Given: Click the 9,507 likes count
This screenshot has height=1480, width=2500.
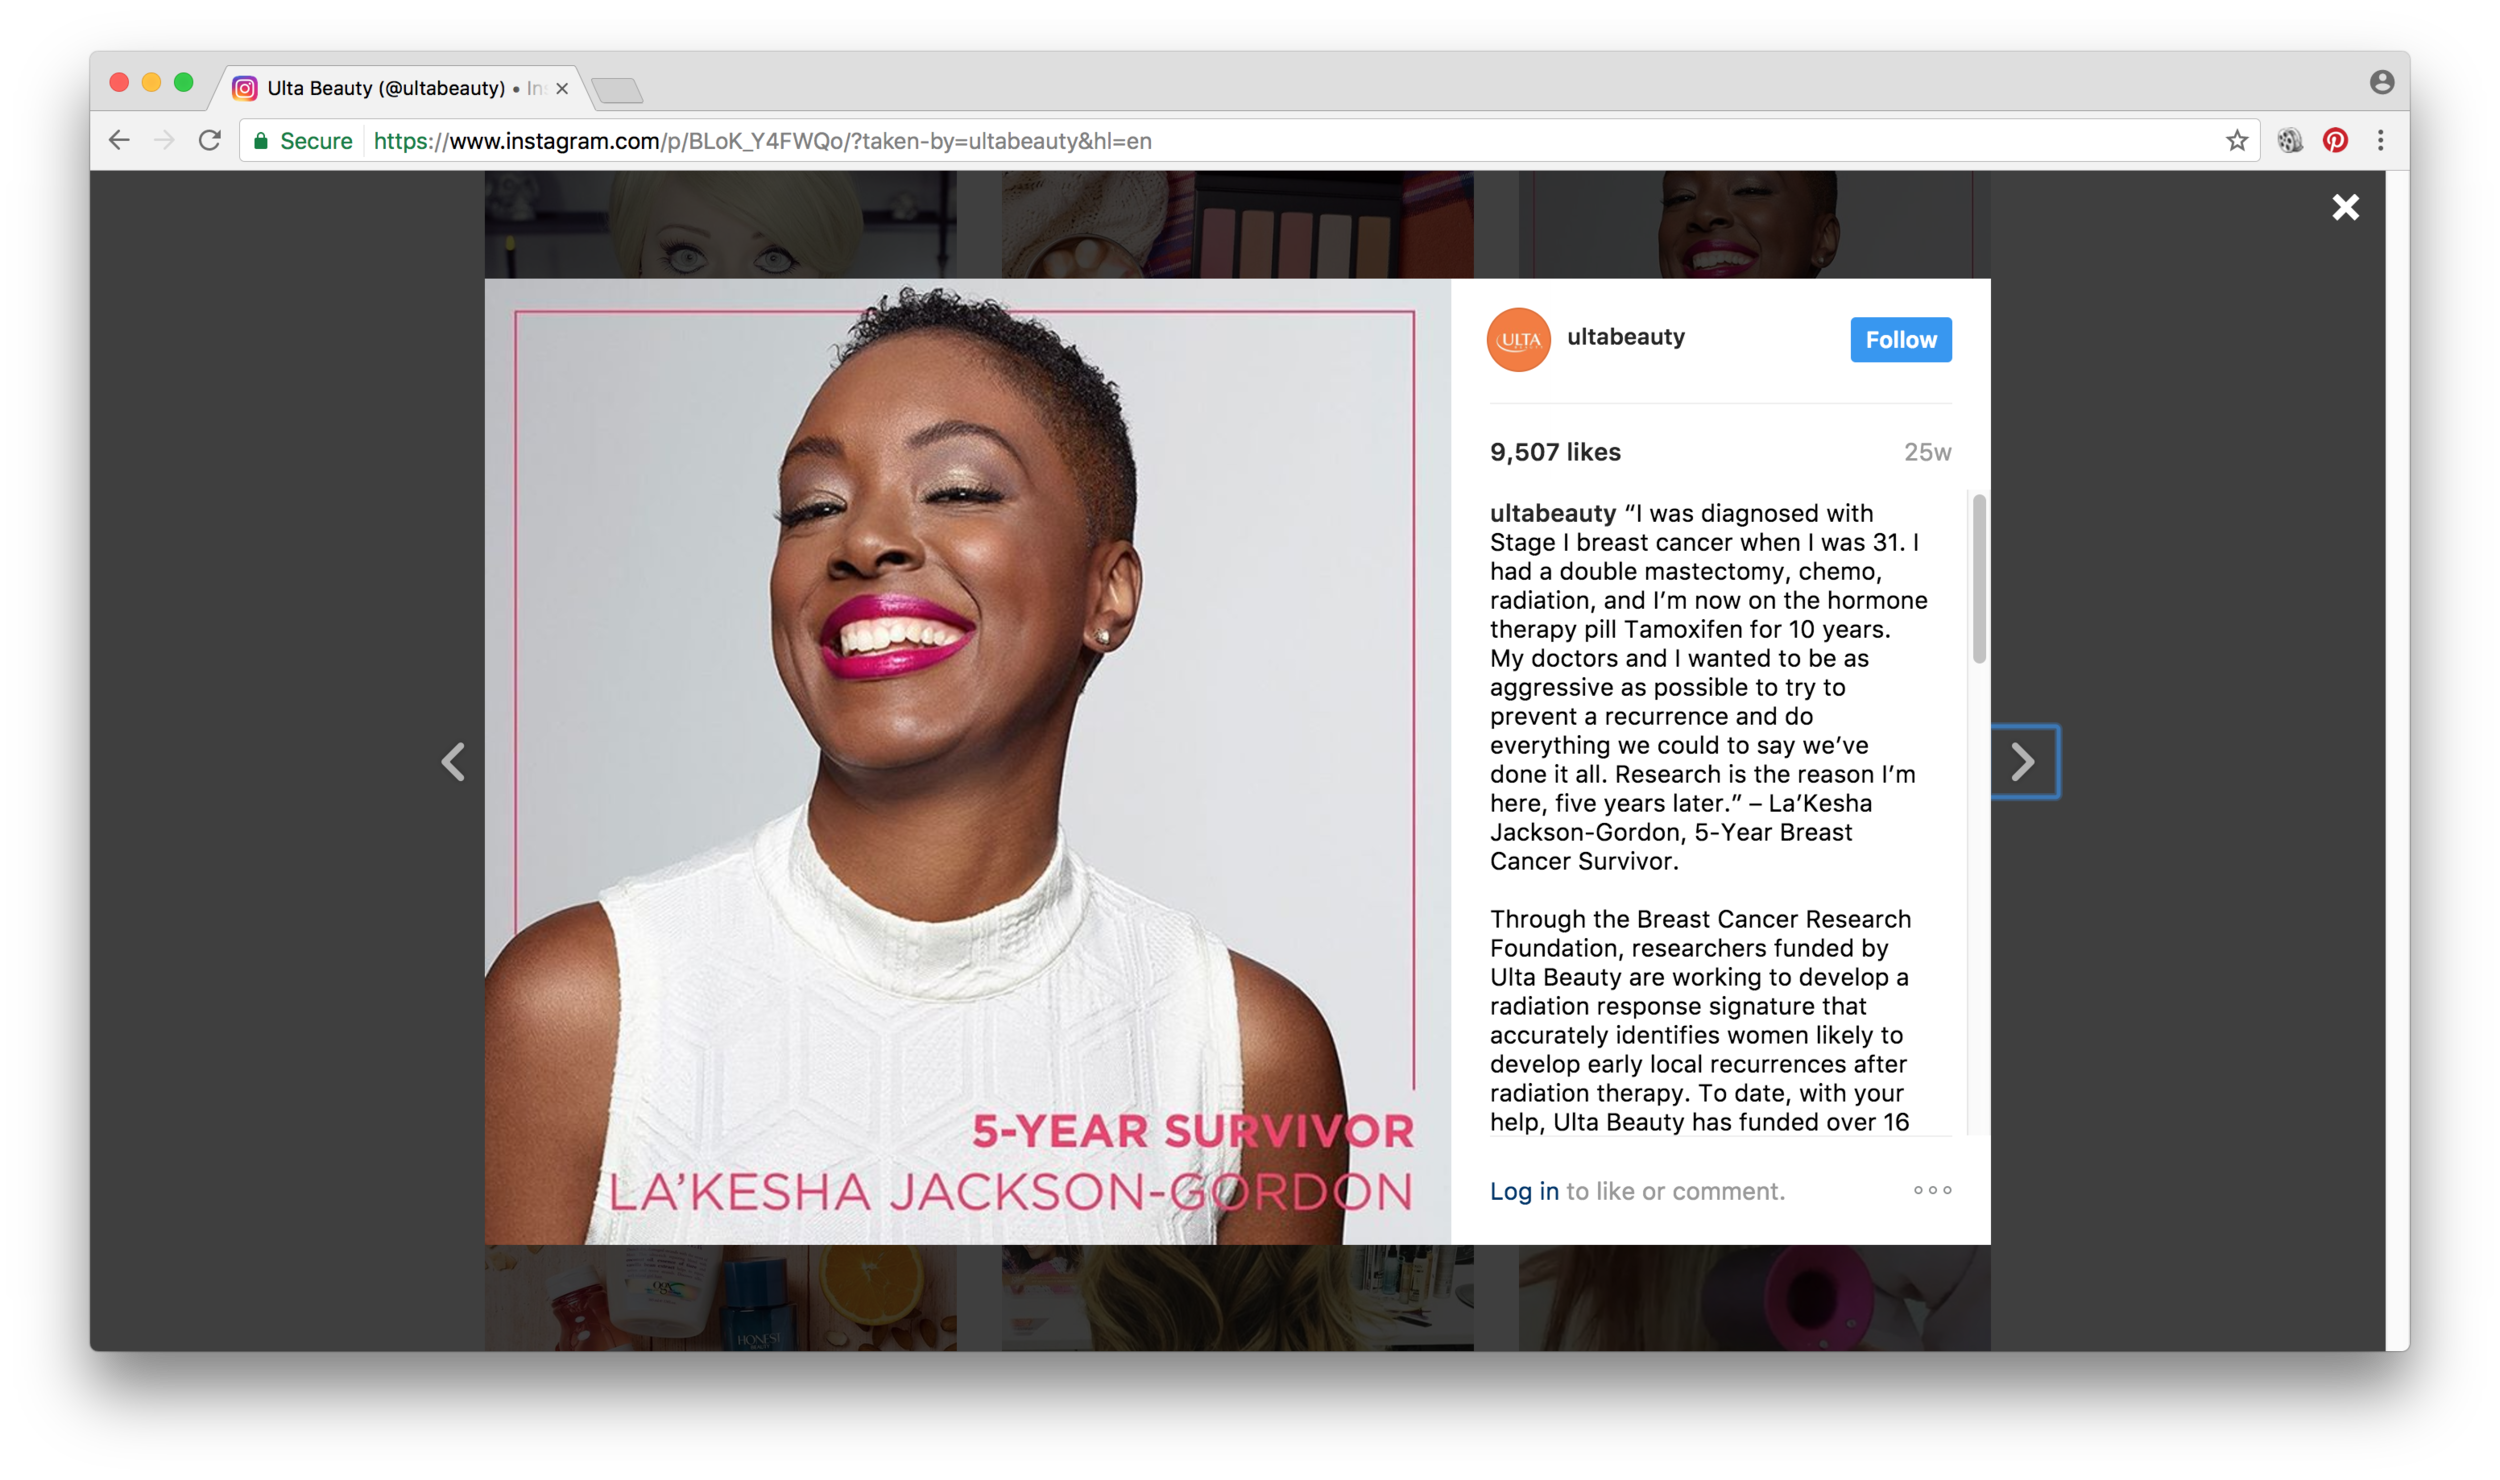Looking at the screenshot, I should 1554,452.
